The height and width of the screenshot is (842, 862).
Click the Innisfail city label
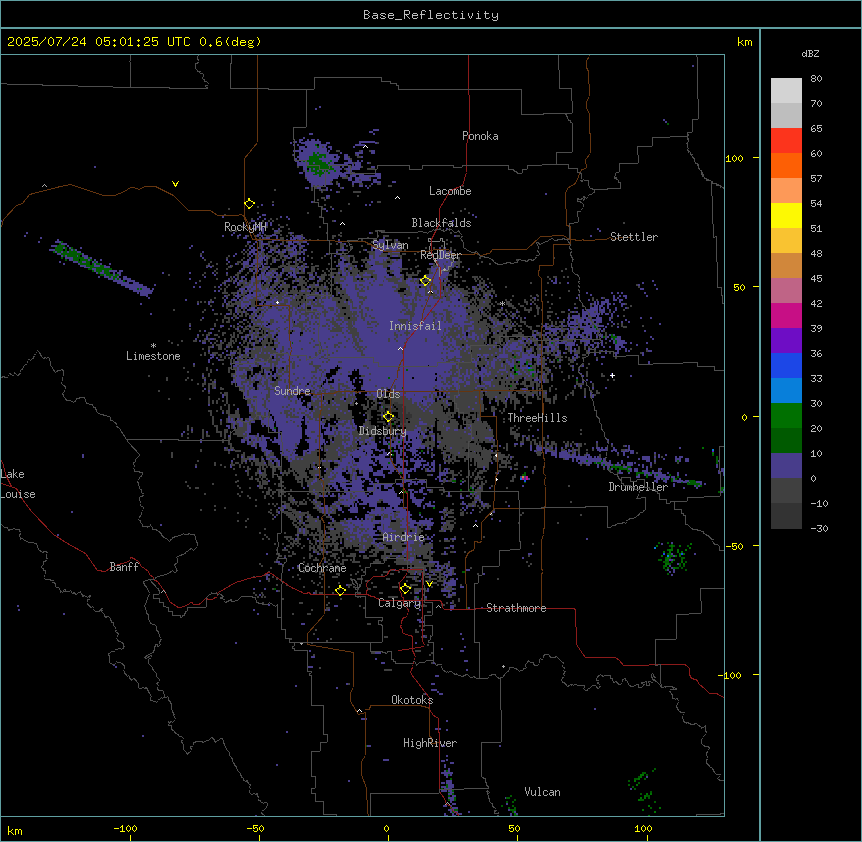pos(415,326)
